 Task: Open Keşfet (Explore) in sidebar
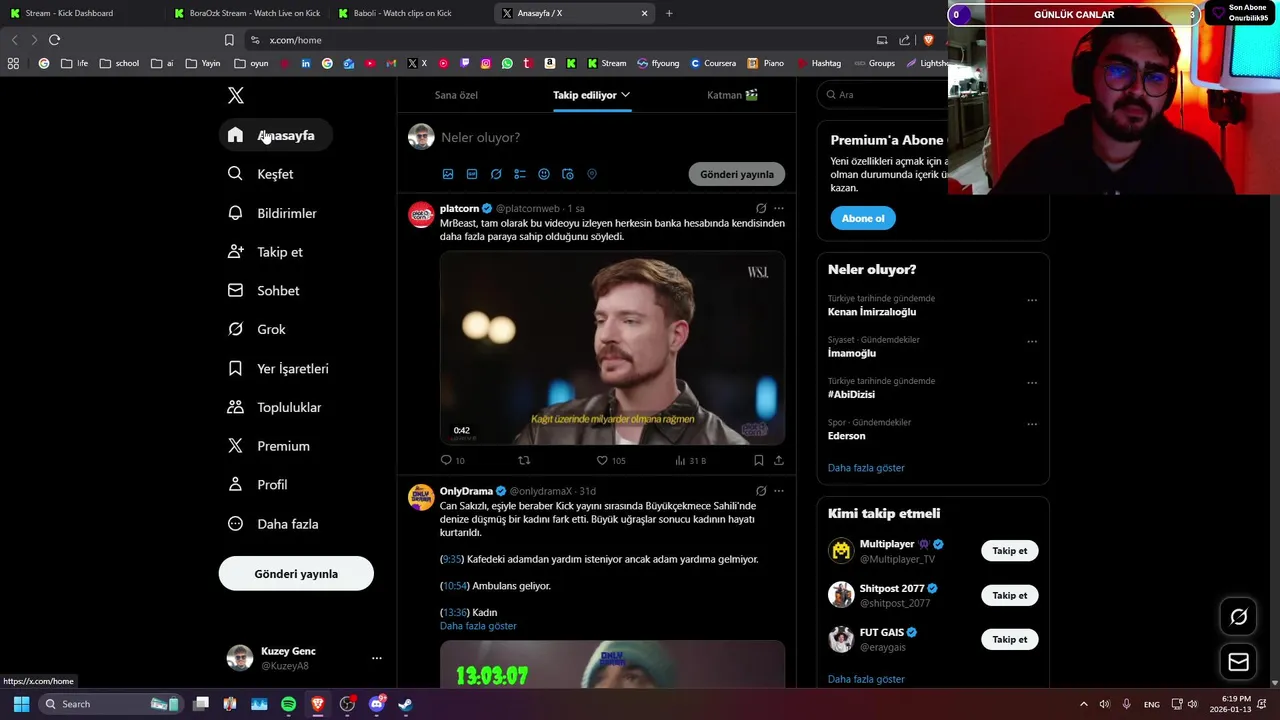262,174
